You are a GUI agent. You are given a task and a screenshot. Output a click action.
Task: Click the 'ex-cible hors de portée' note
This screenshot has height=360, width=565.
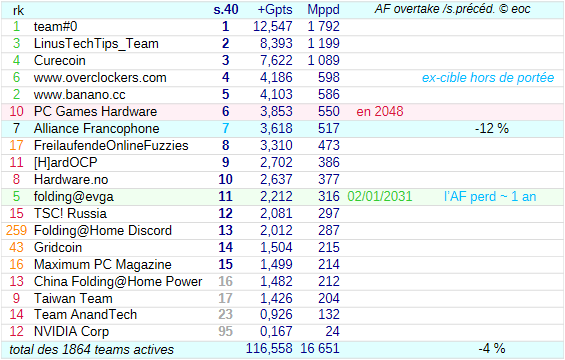[x=488, y=77]
